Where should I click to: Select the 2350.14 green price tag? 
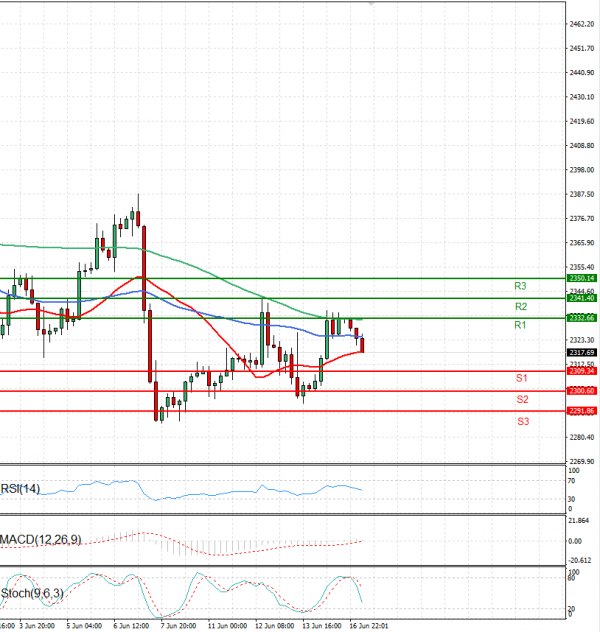[581, 278]
